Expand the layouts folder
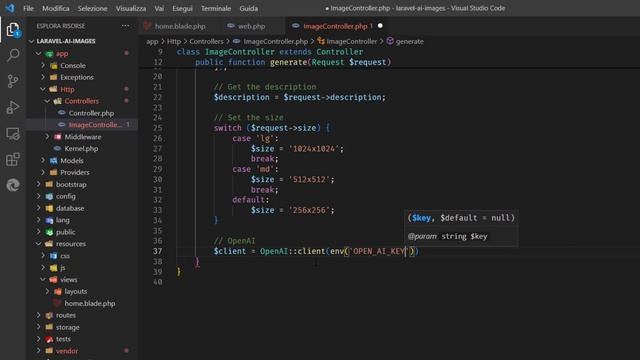This screenshot has height=360, width=640. [47, 291]
